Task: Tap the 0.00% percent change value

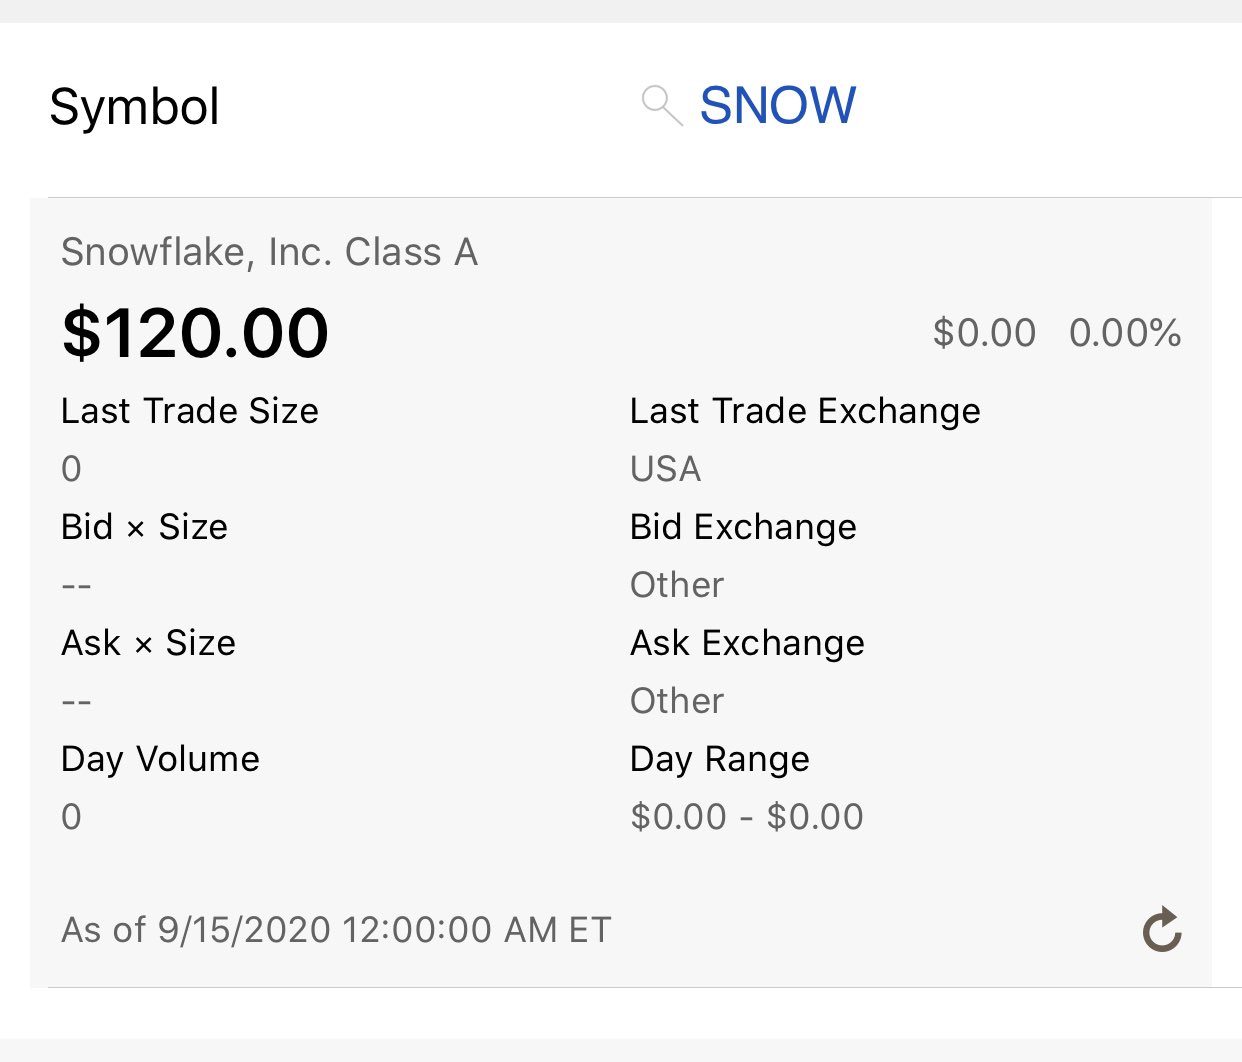Action: pos(1125,333)
